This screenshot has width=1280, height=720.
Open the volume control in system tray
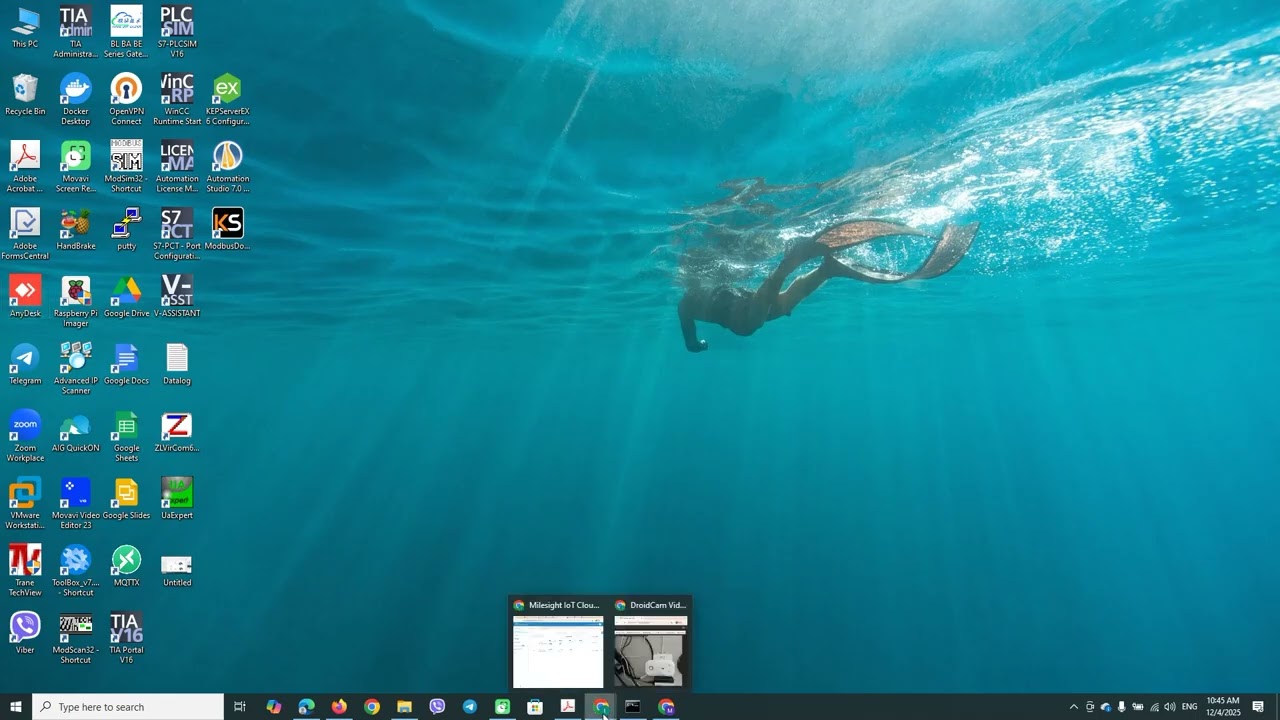point(1170,707)
